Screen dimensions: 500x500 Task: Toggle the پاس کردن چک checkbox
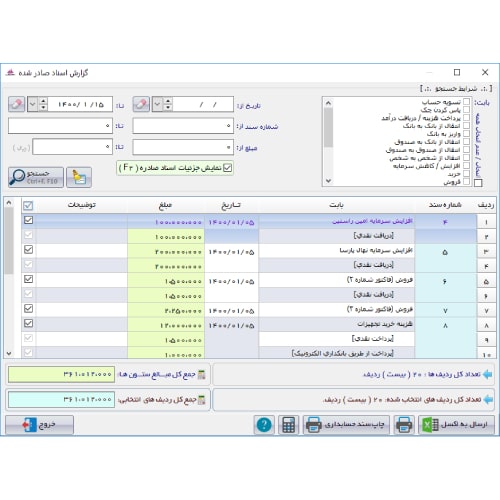(x=467, y=109)
